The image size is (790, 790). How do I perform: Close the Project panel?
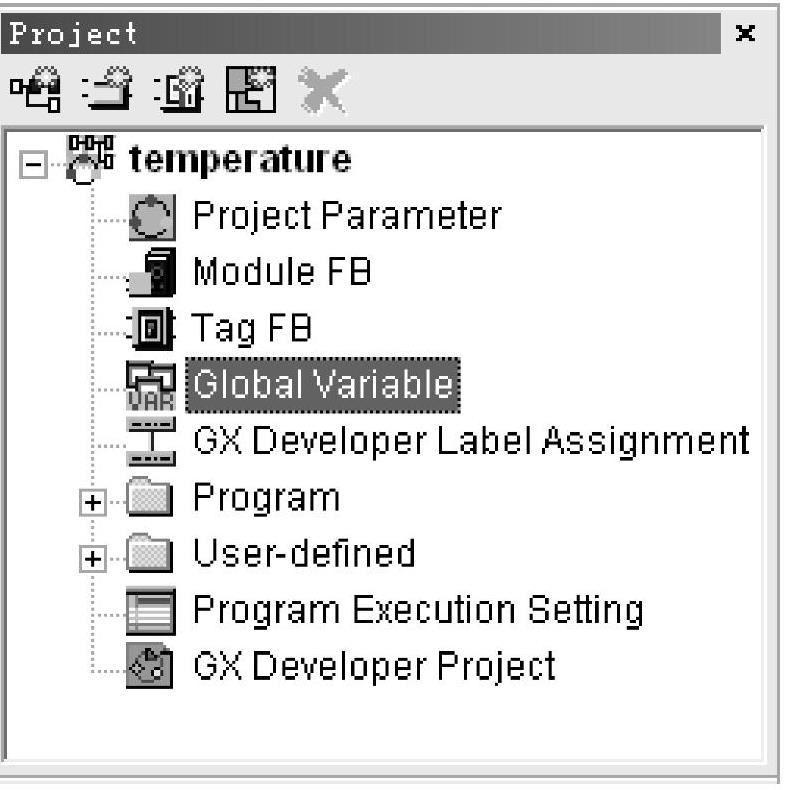point(745,33)
